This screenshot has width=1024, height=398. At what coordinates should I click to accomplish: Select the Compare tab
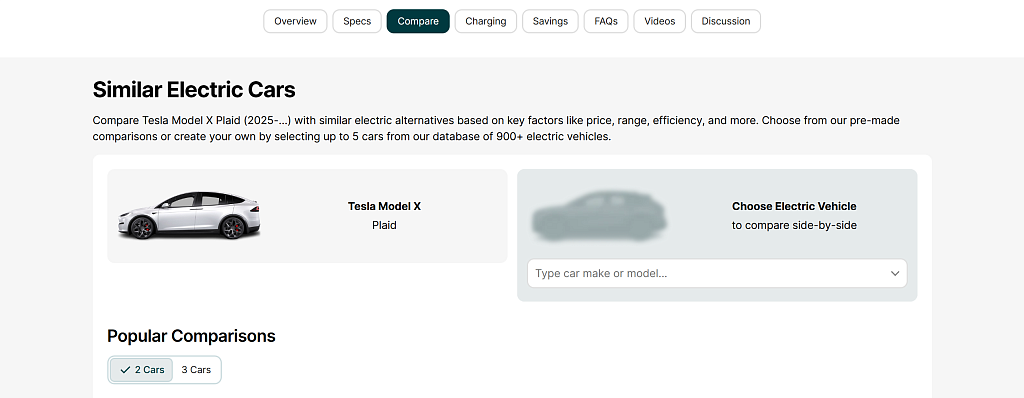tap(418, 21)
